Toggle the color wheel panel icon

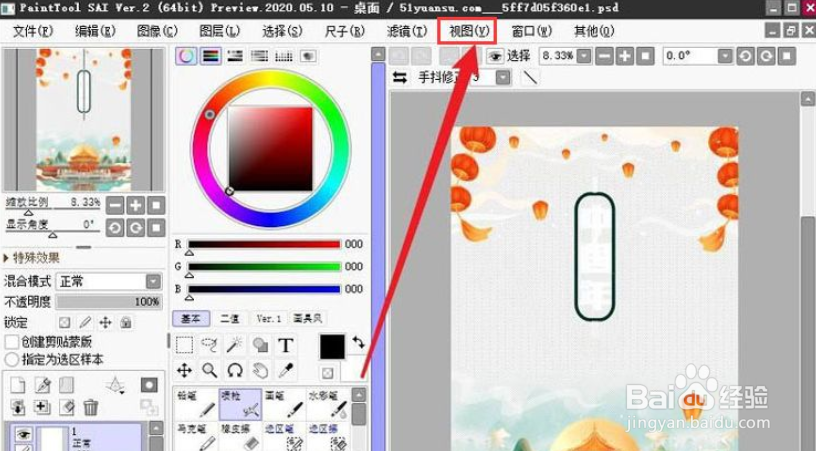(x=186, y=56)
